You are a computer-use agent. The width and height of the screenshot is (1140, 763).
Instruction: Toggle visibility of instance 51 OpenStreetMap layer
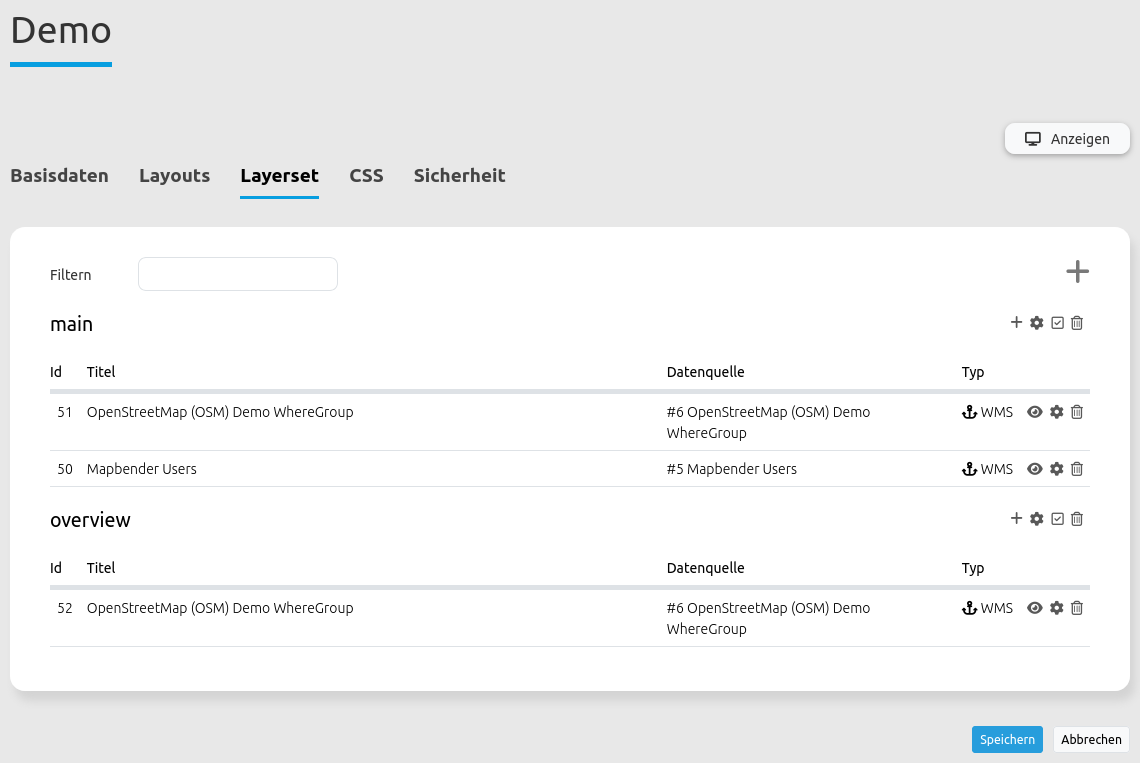(x=1035, y=412)
